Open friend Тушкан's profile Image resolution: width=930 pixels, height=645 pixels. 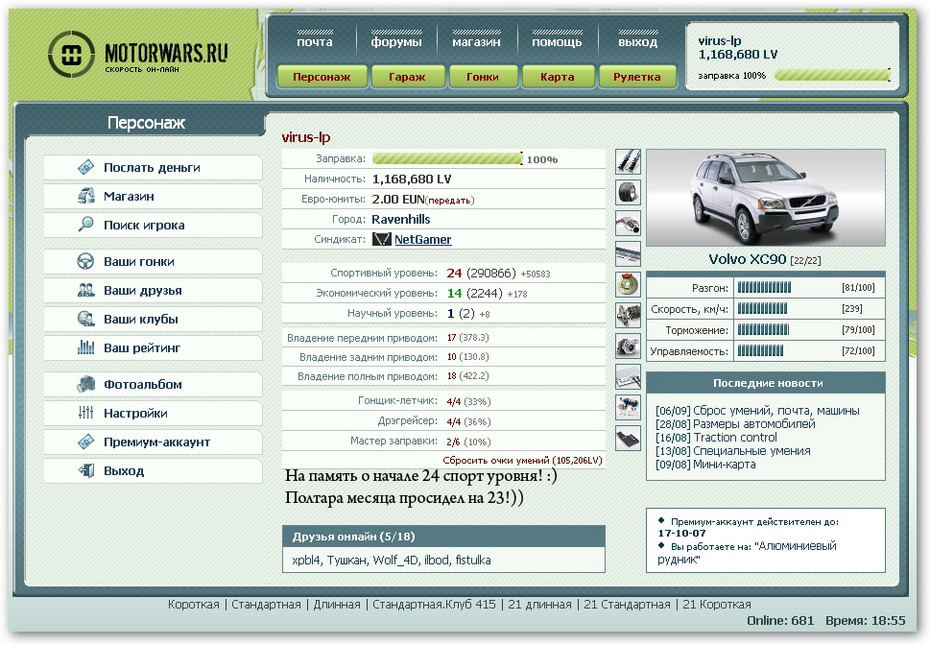click(346, 560)
